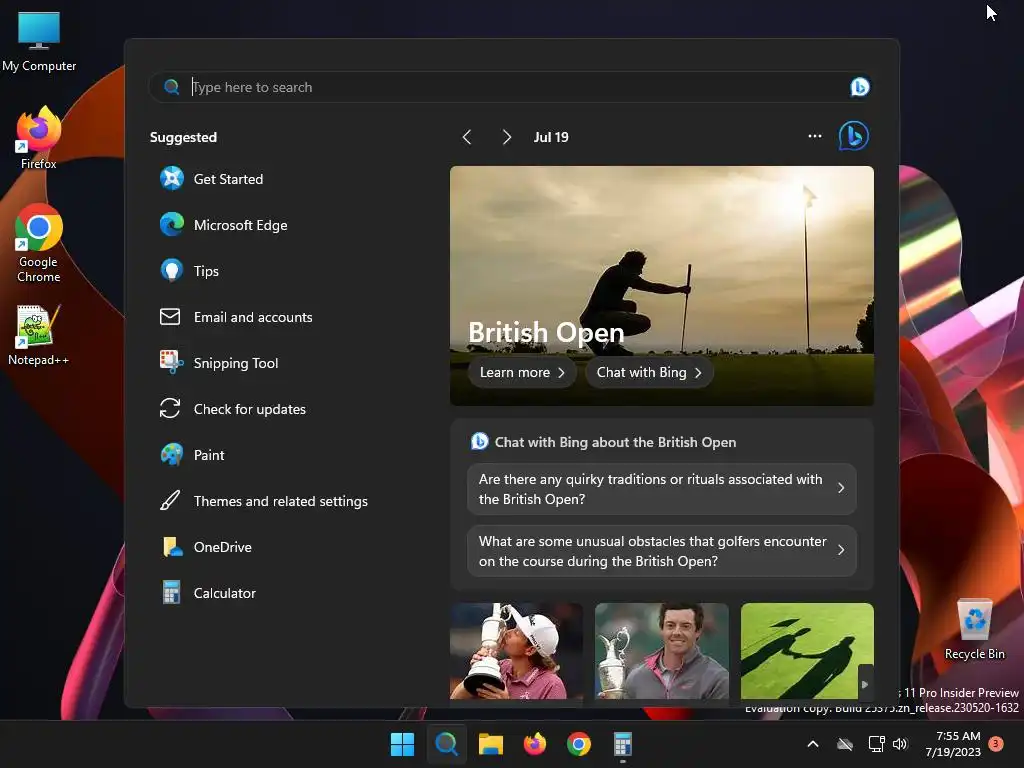The height and width of the screenshot is (768, 1024).
Task: Open Bing chat icon beside the options menu
Action: coord(854,136)
